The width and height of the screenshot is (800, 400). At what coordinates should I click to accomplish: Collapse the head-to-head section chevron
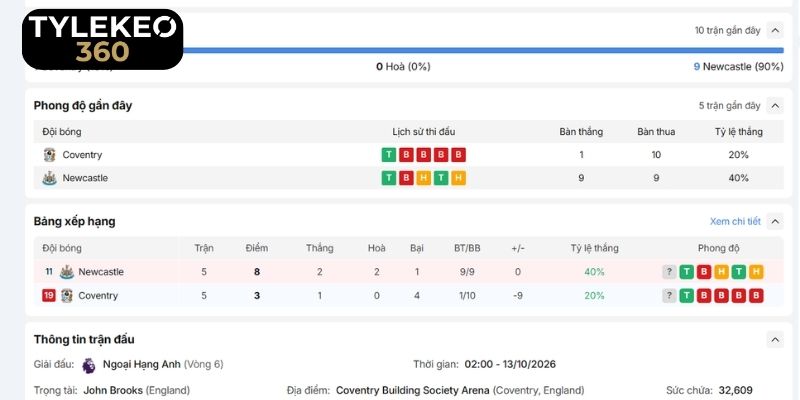click(774, 31)
